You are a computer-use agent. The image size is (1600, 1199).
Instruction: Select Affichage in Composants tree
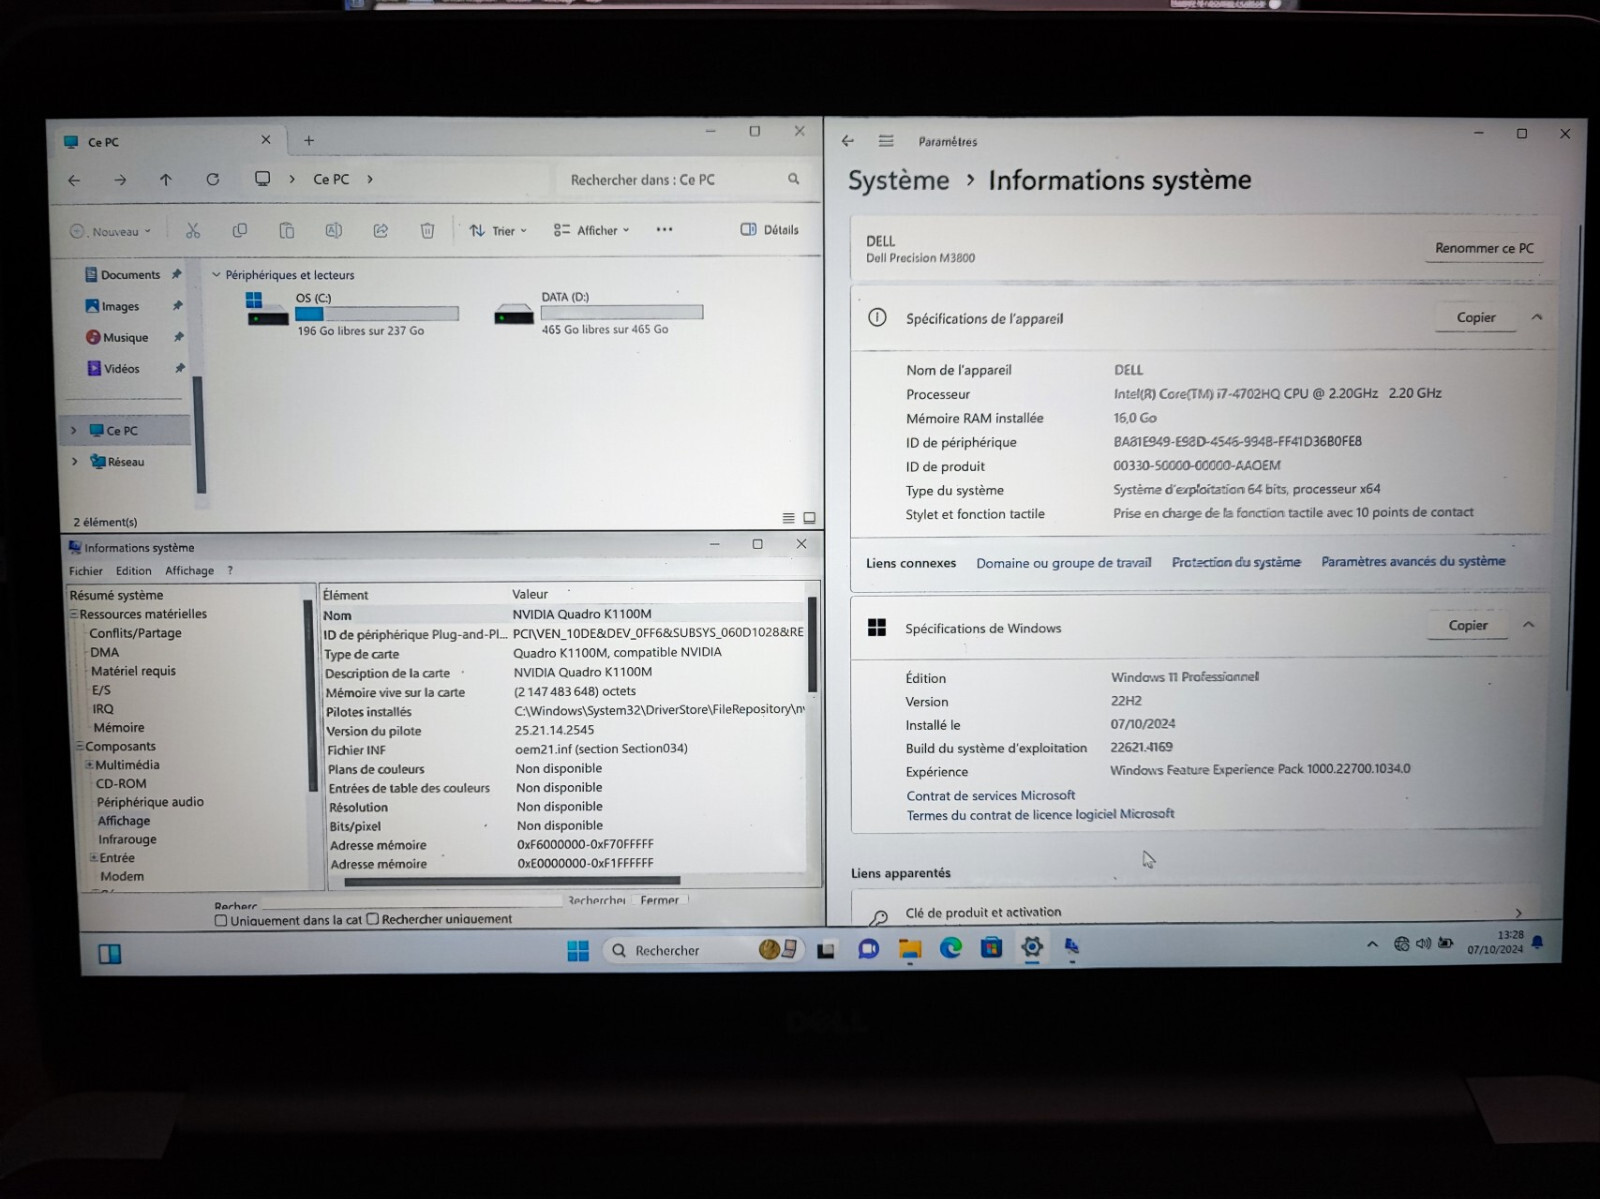point(124,821)
